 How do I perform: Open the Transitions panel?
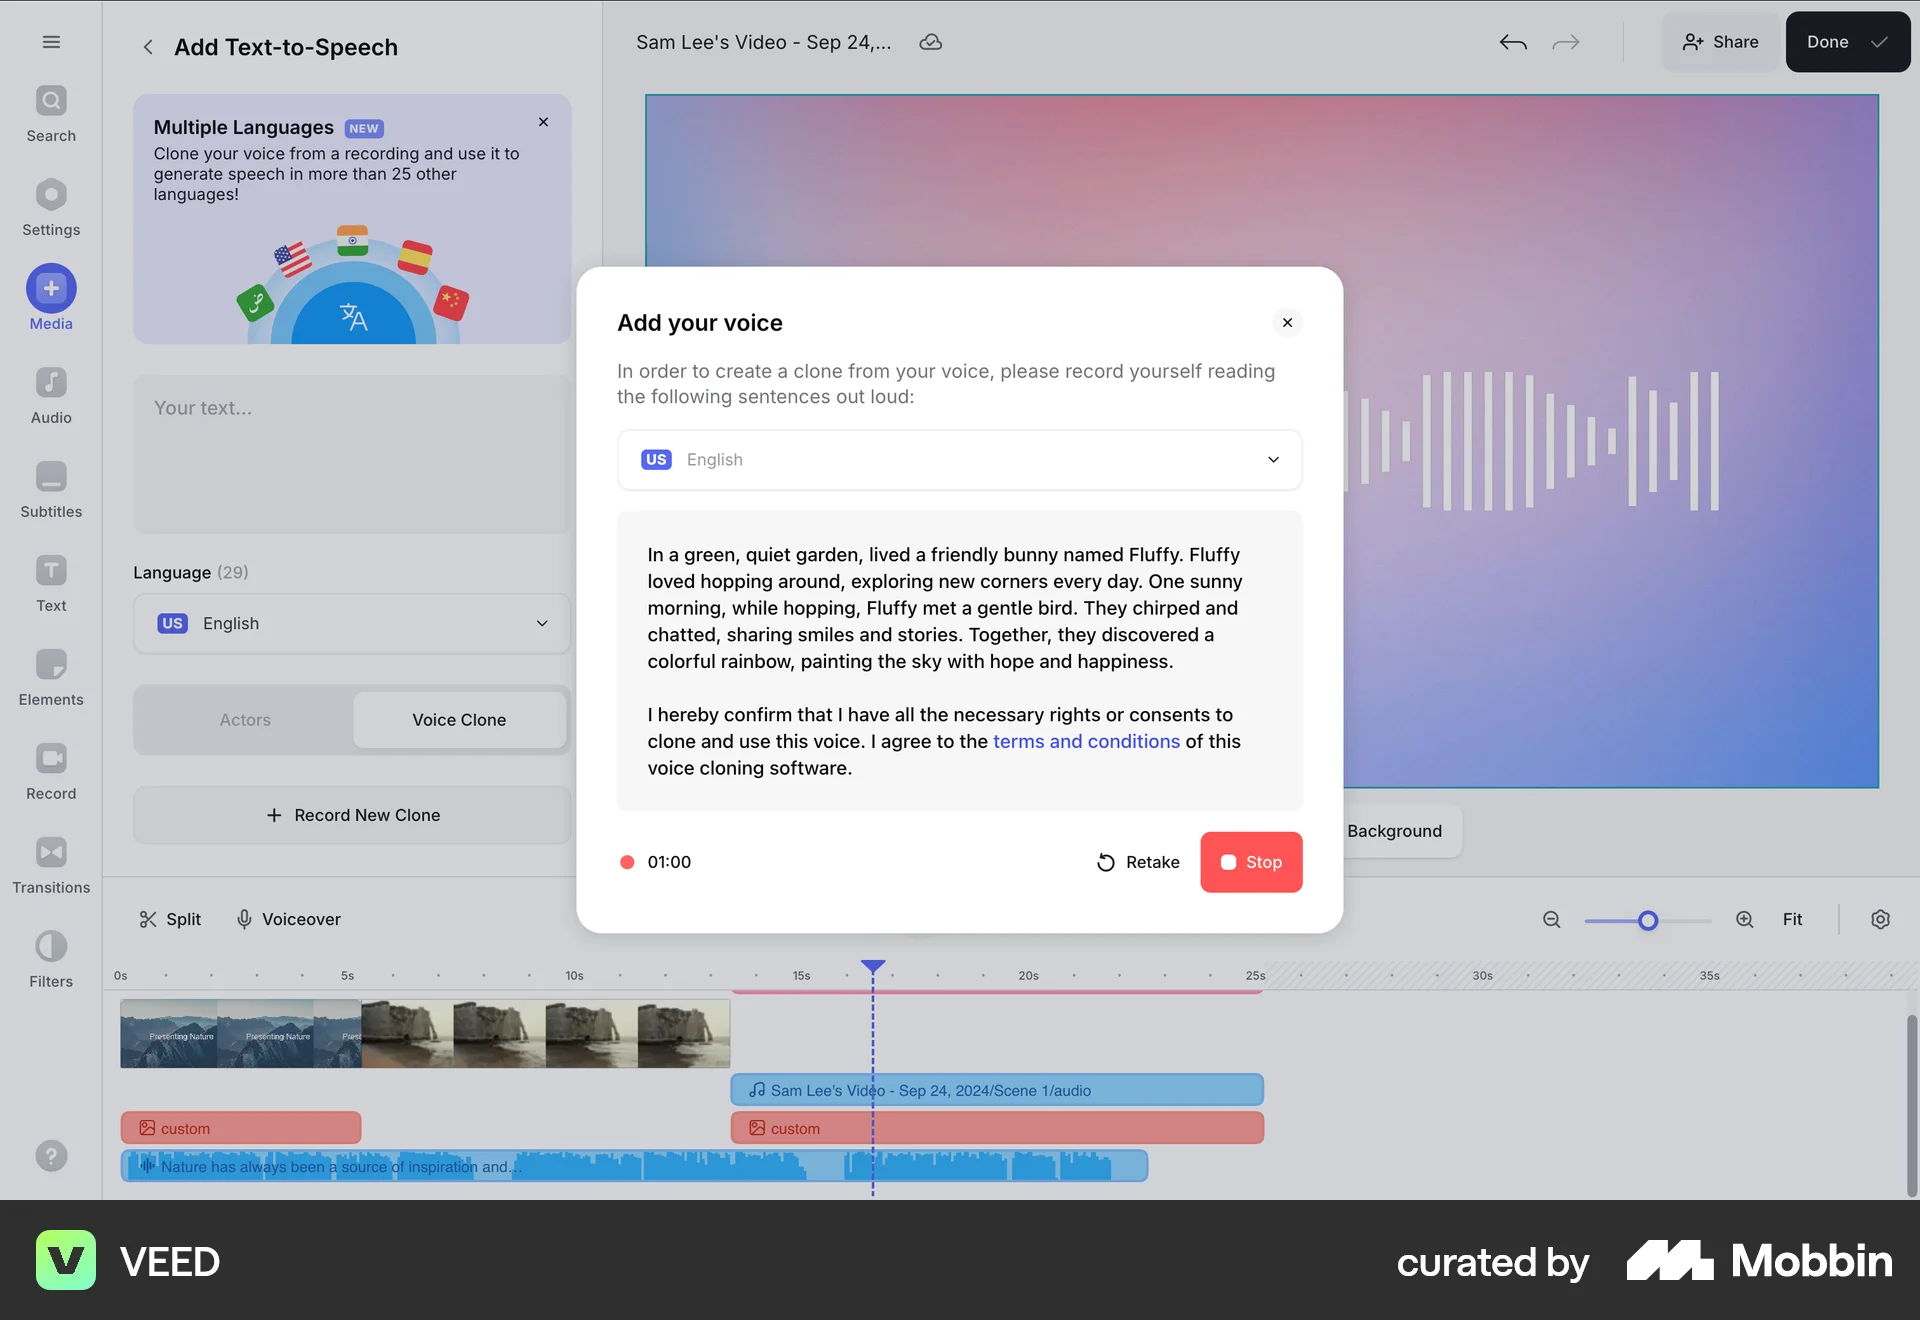click(50, 863)
